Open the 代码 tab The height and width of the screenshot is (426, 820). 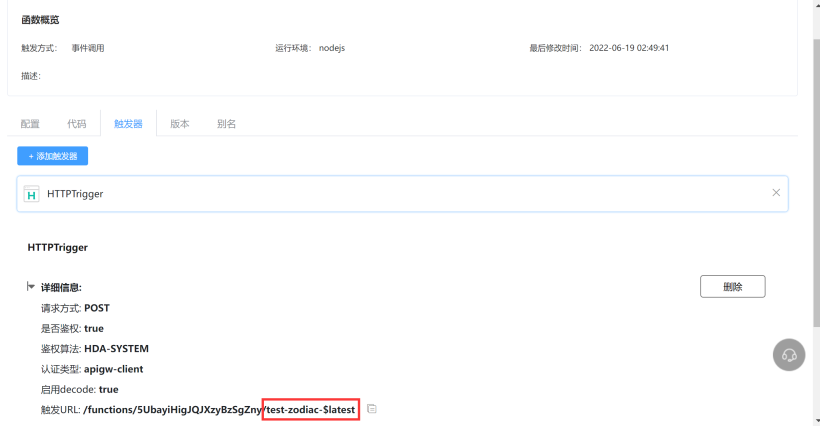(x=77, y=124)
